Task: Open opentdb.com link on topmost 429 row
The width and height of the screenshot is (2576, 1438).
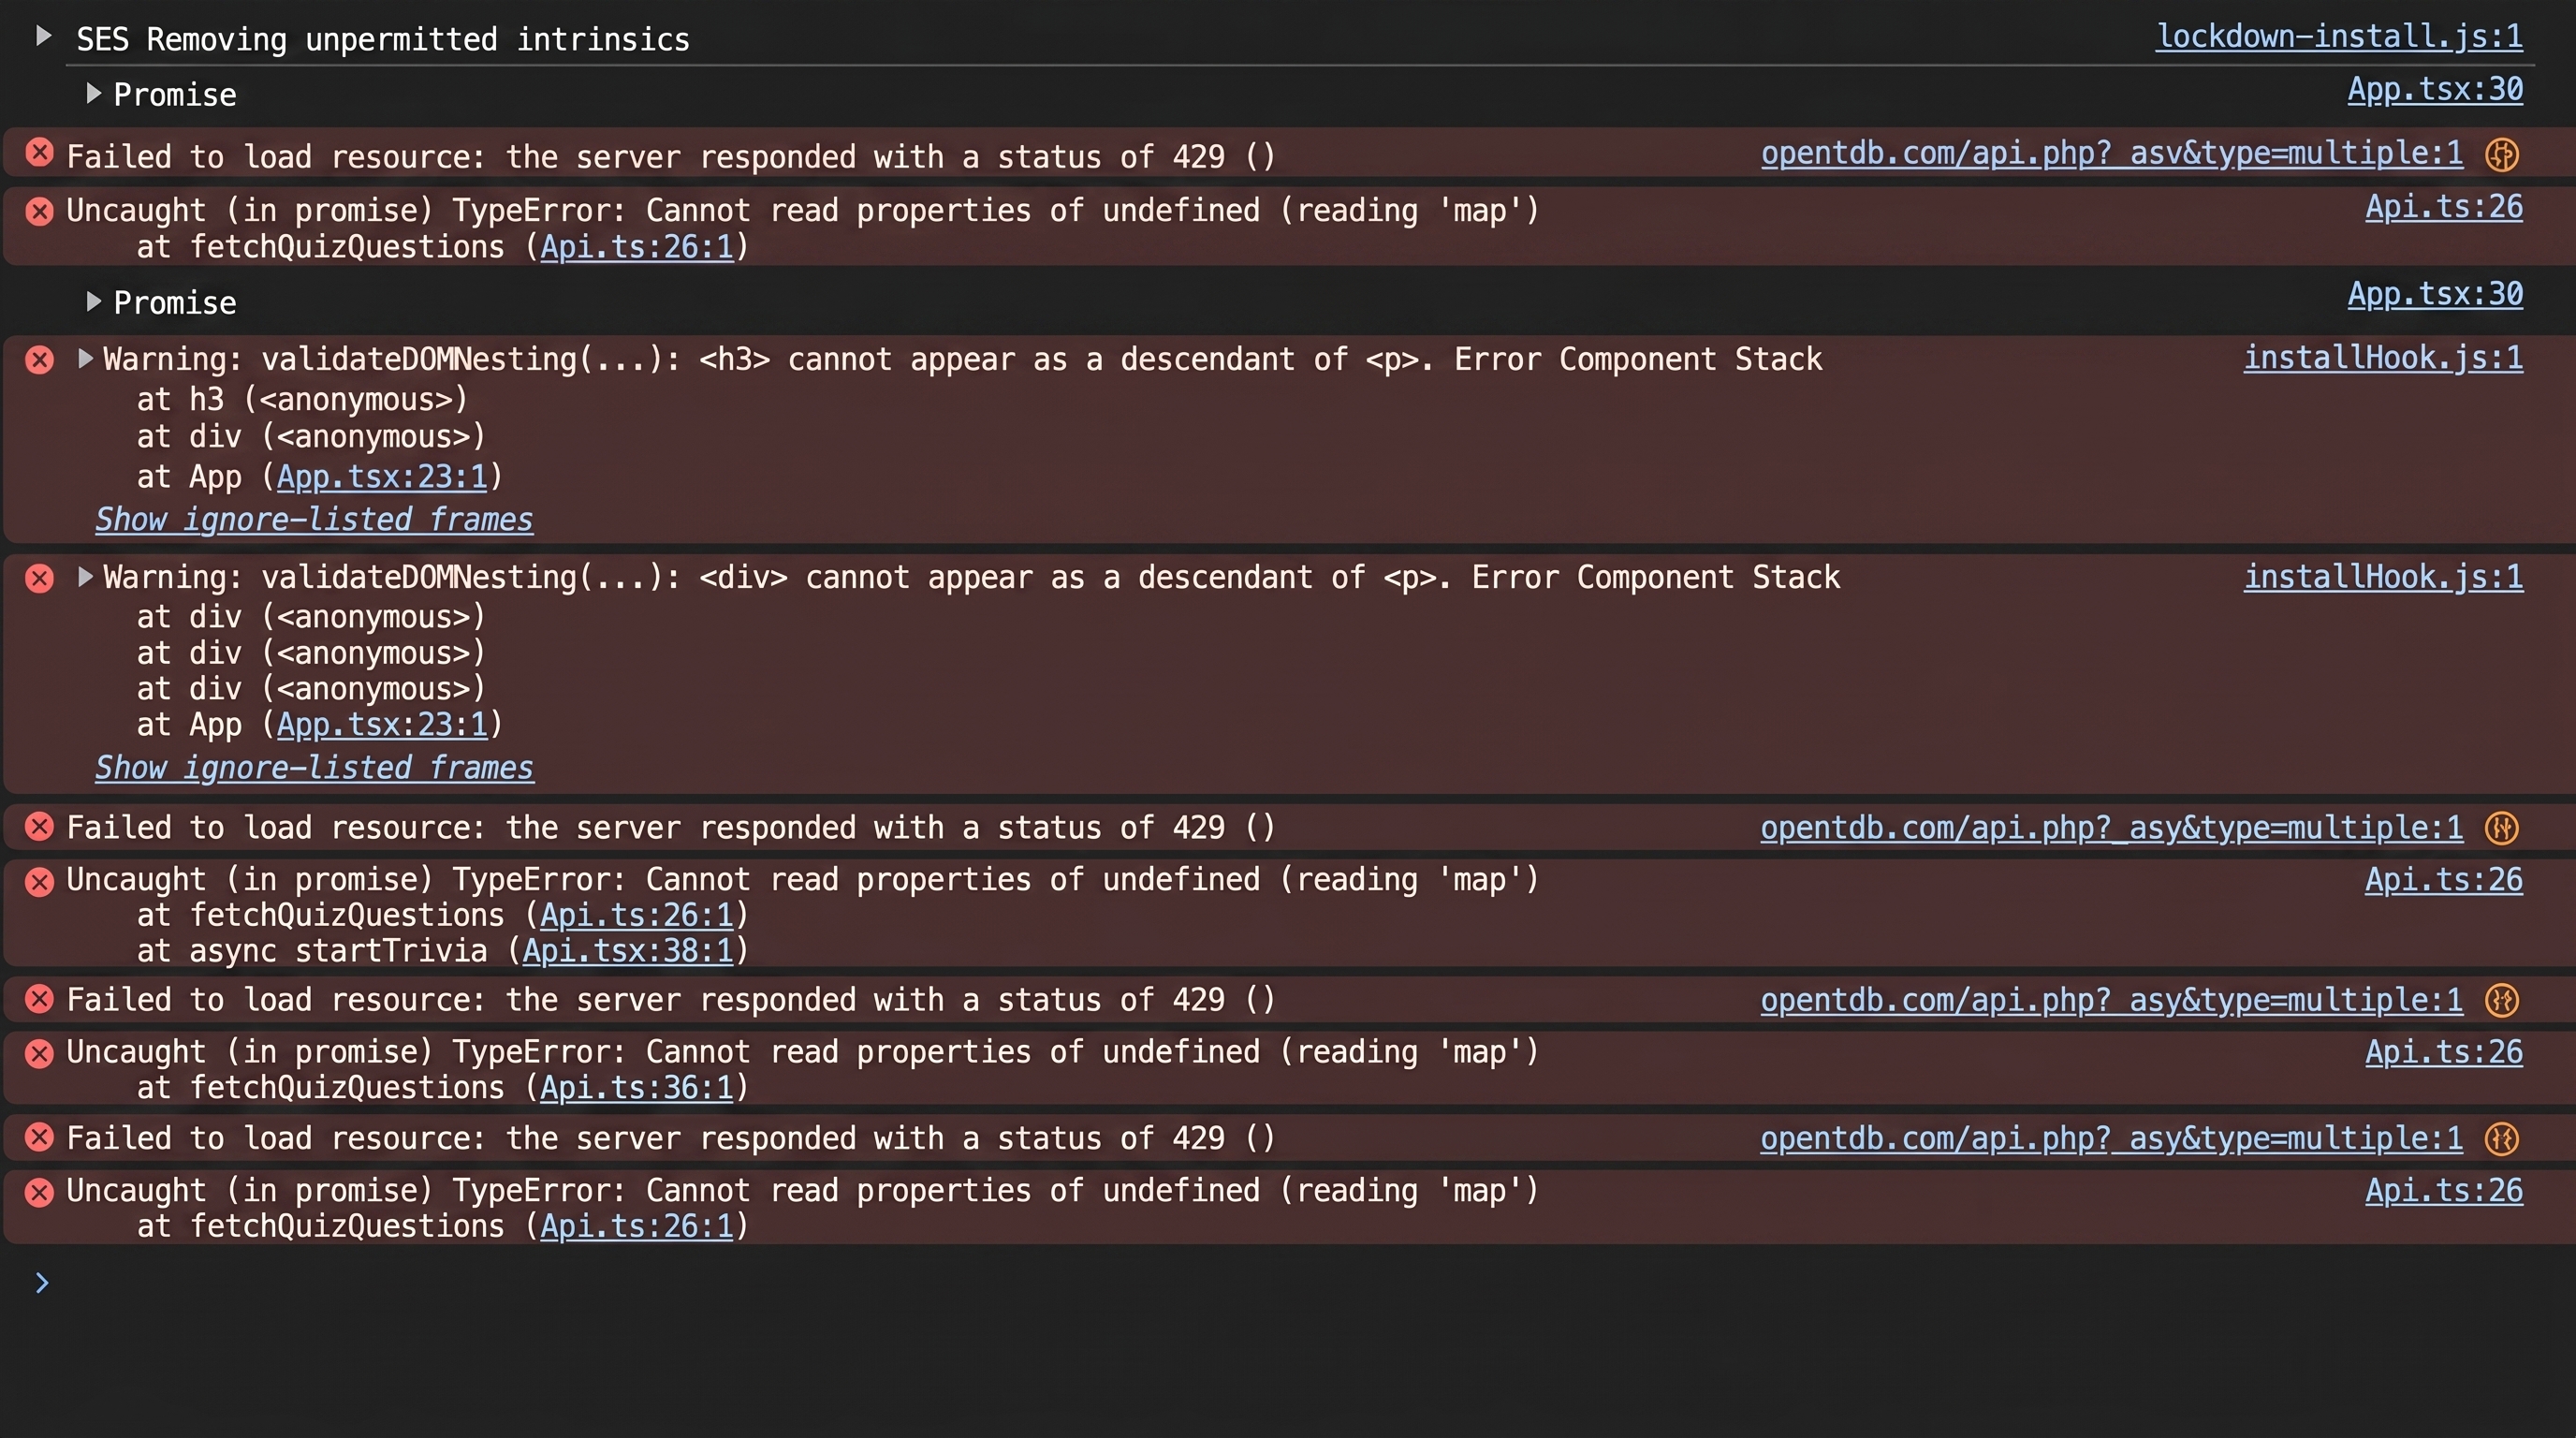Action: (2112, 153)
